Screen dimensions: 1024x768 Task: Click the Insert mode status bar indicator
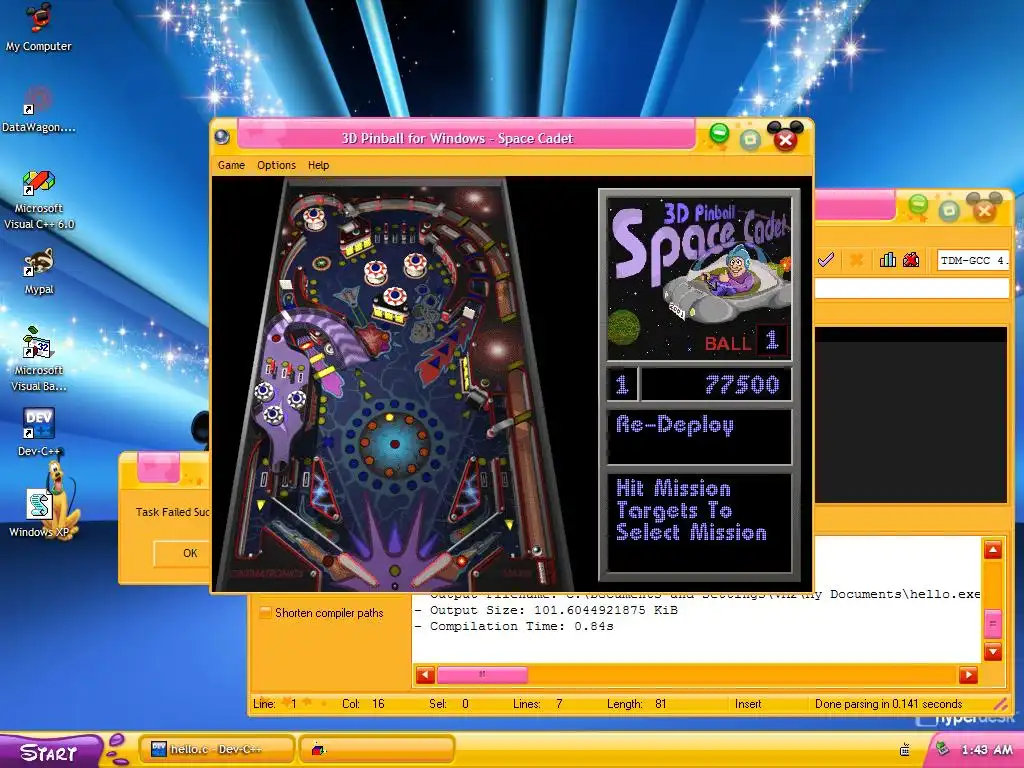748,704
